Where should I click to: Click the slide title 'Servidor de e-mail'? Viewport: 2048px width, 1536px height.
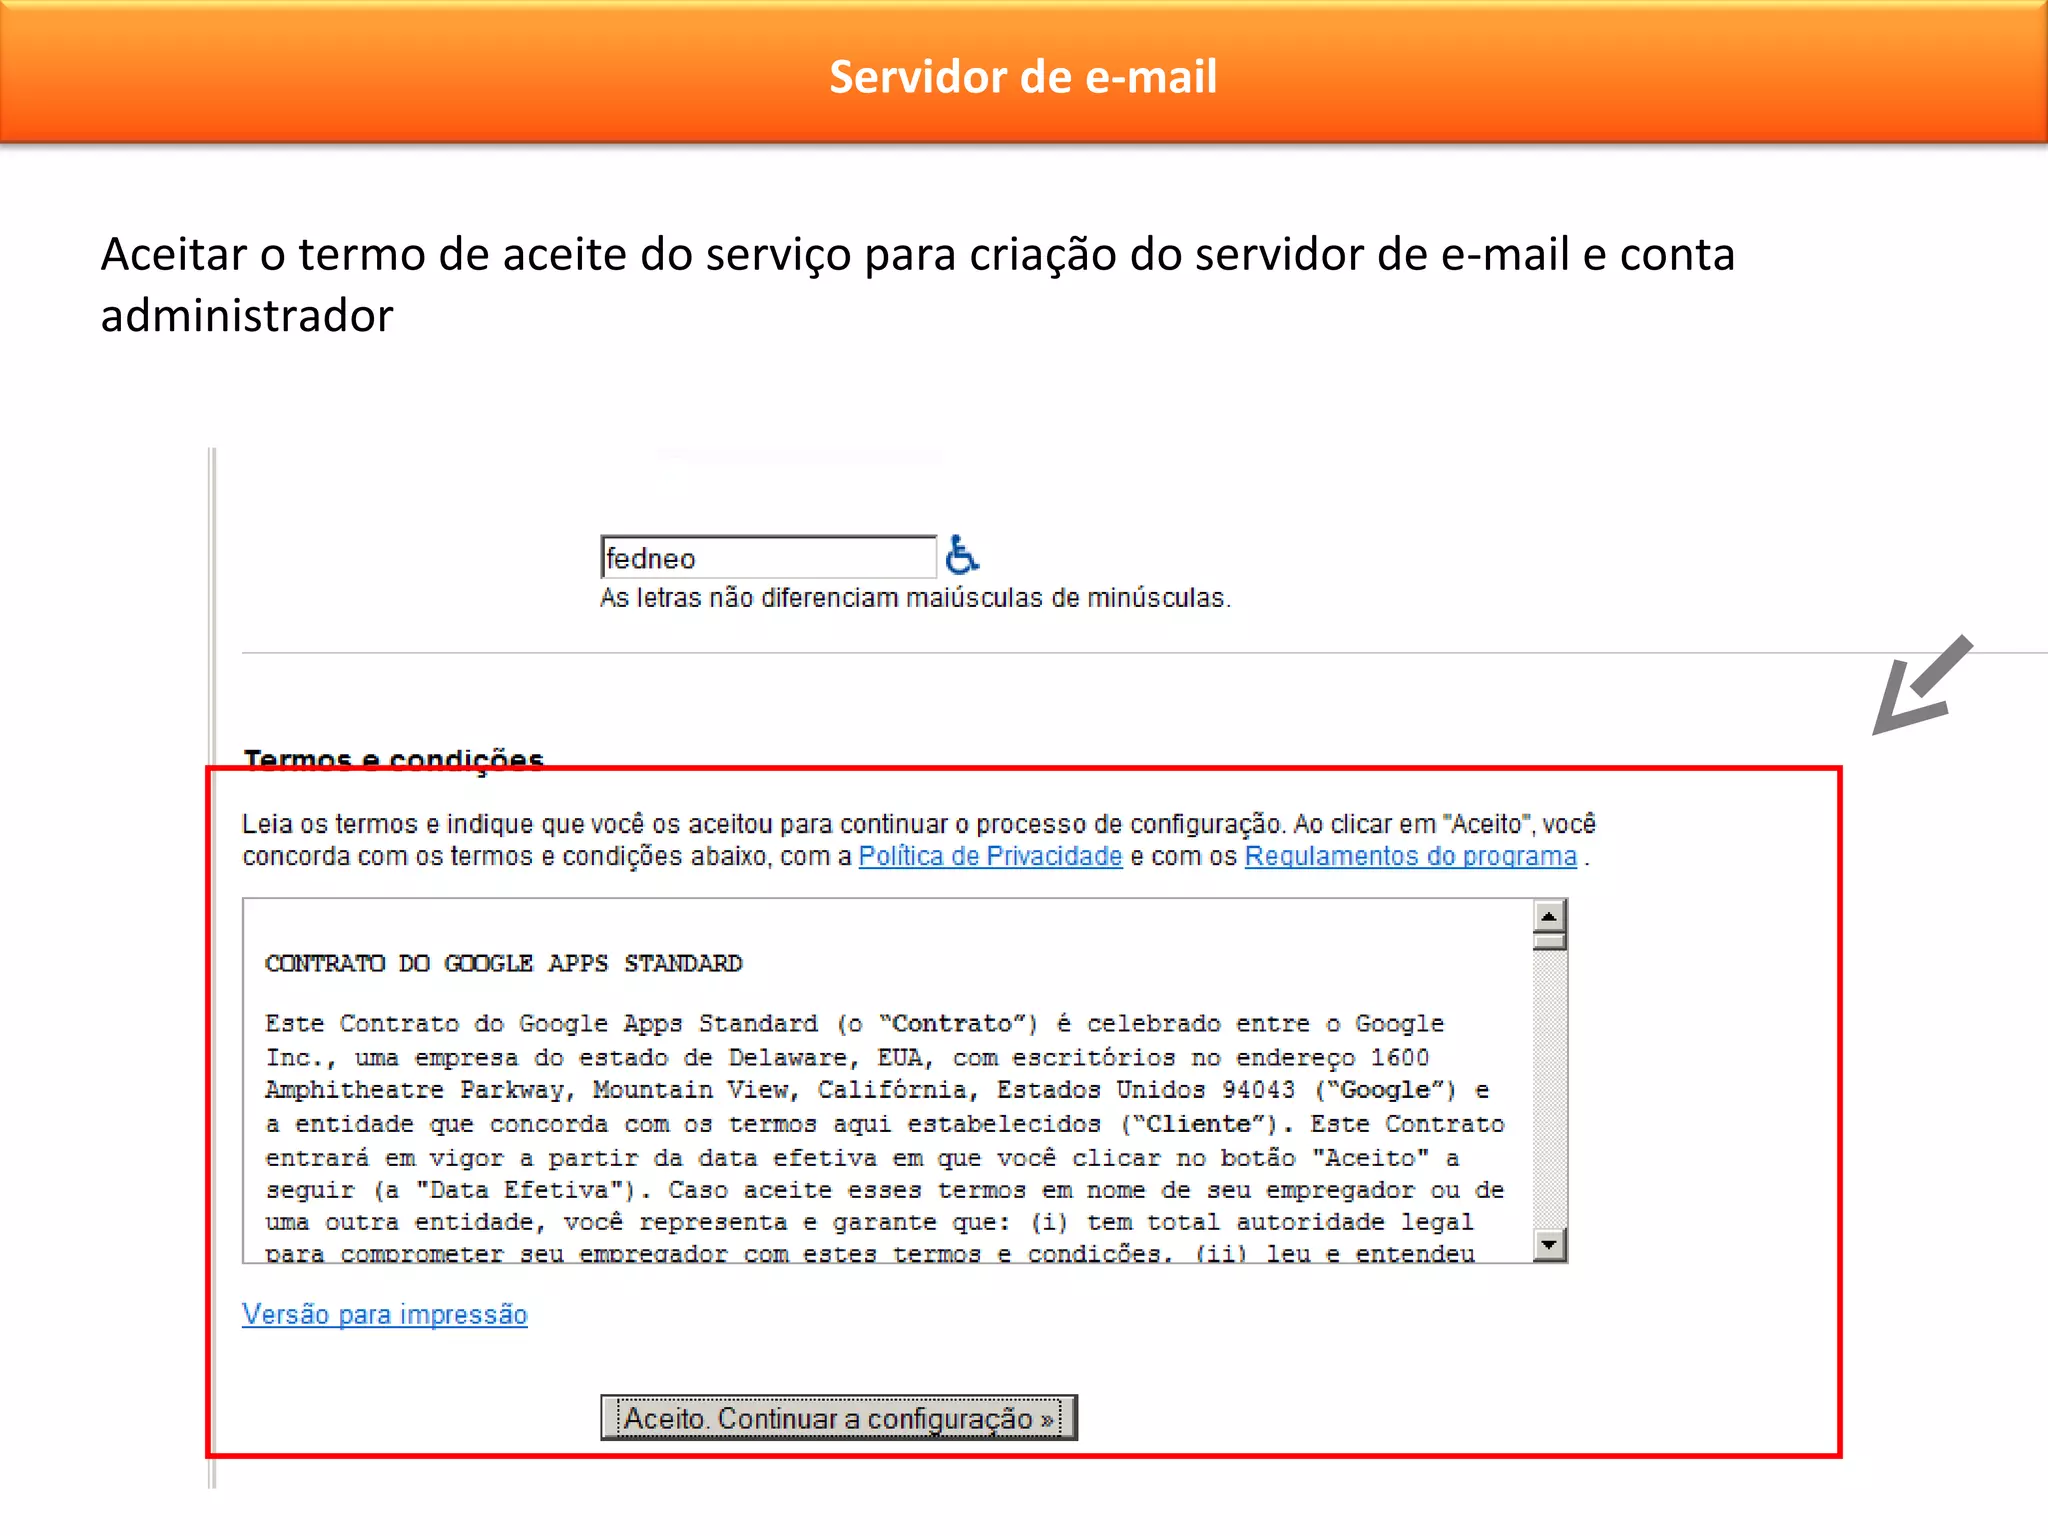click(x=1023, y=76)
